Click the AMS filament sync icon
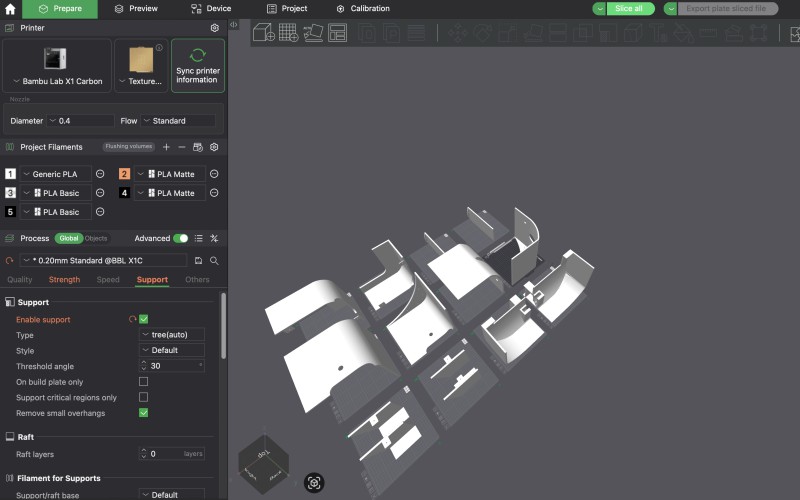Image resolution: width=800 pixels, height=500 pixels. tap(198, 147)
